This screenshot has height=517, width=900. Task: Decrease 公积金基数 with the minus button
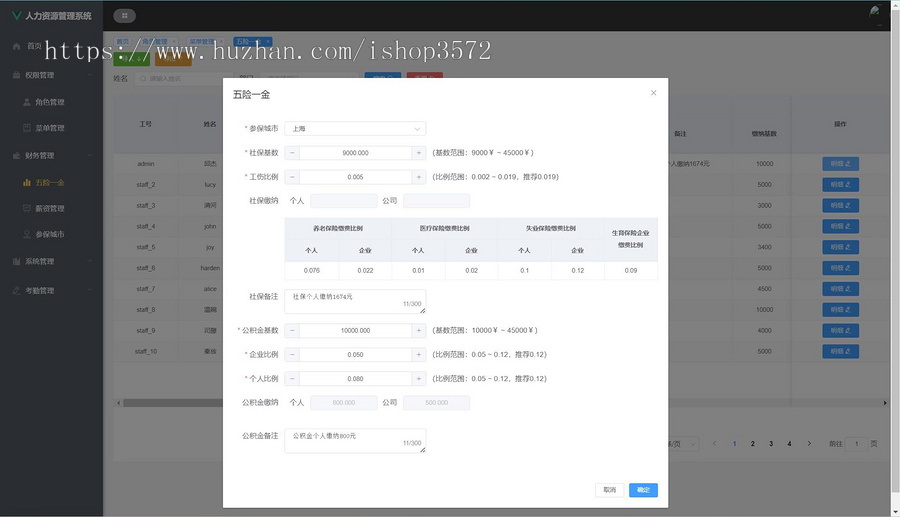(292, 331)
